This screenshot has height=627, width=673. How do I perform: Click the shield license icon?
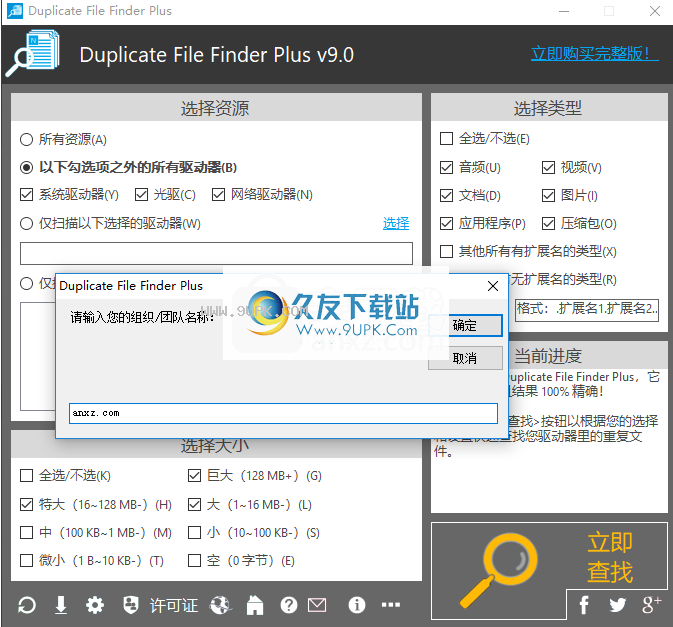130,605
